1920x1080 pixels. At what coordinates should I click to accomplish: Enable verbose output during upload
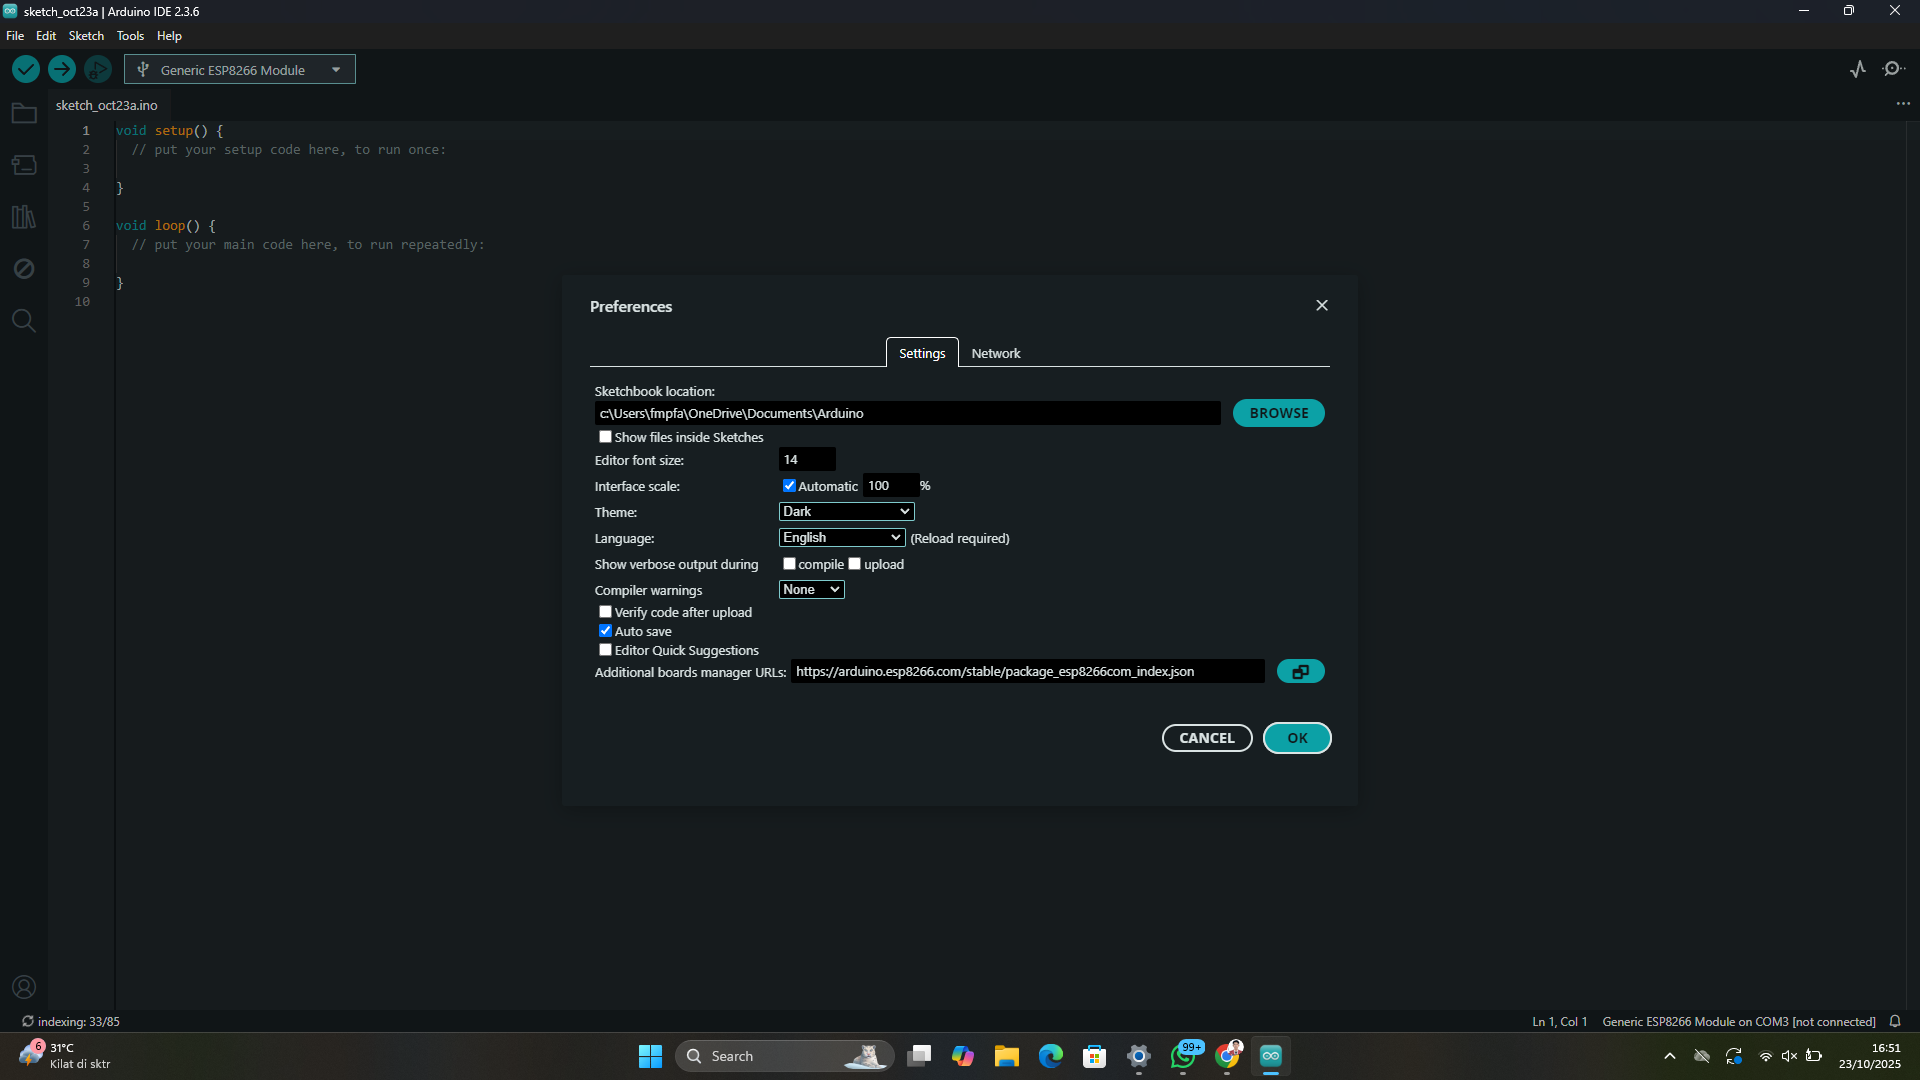pos(855,564)
